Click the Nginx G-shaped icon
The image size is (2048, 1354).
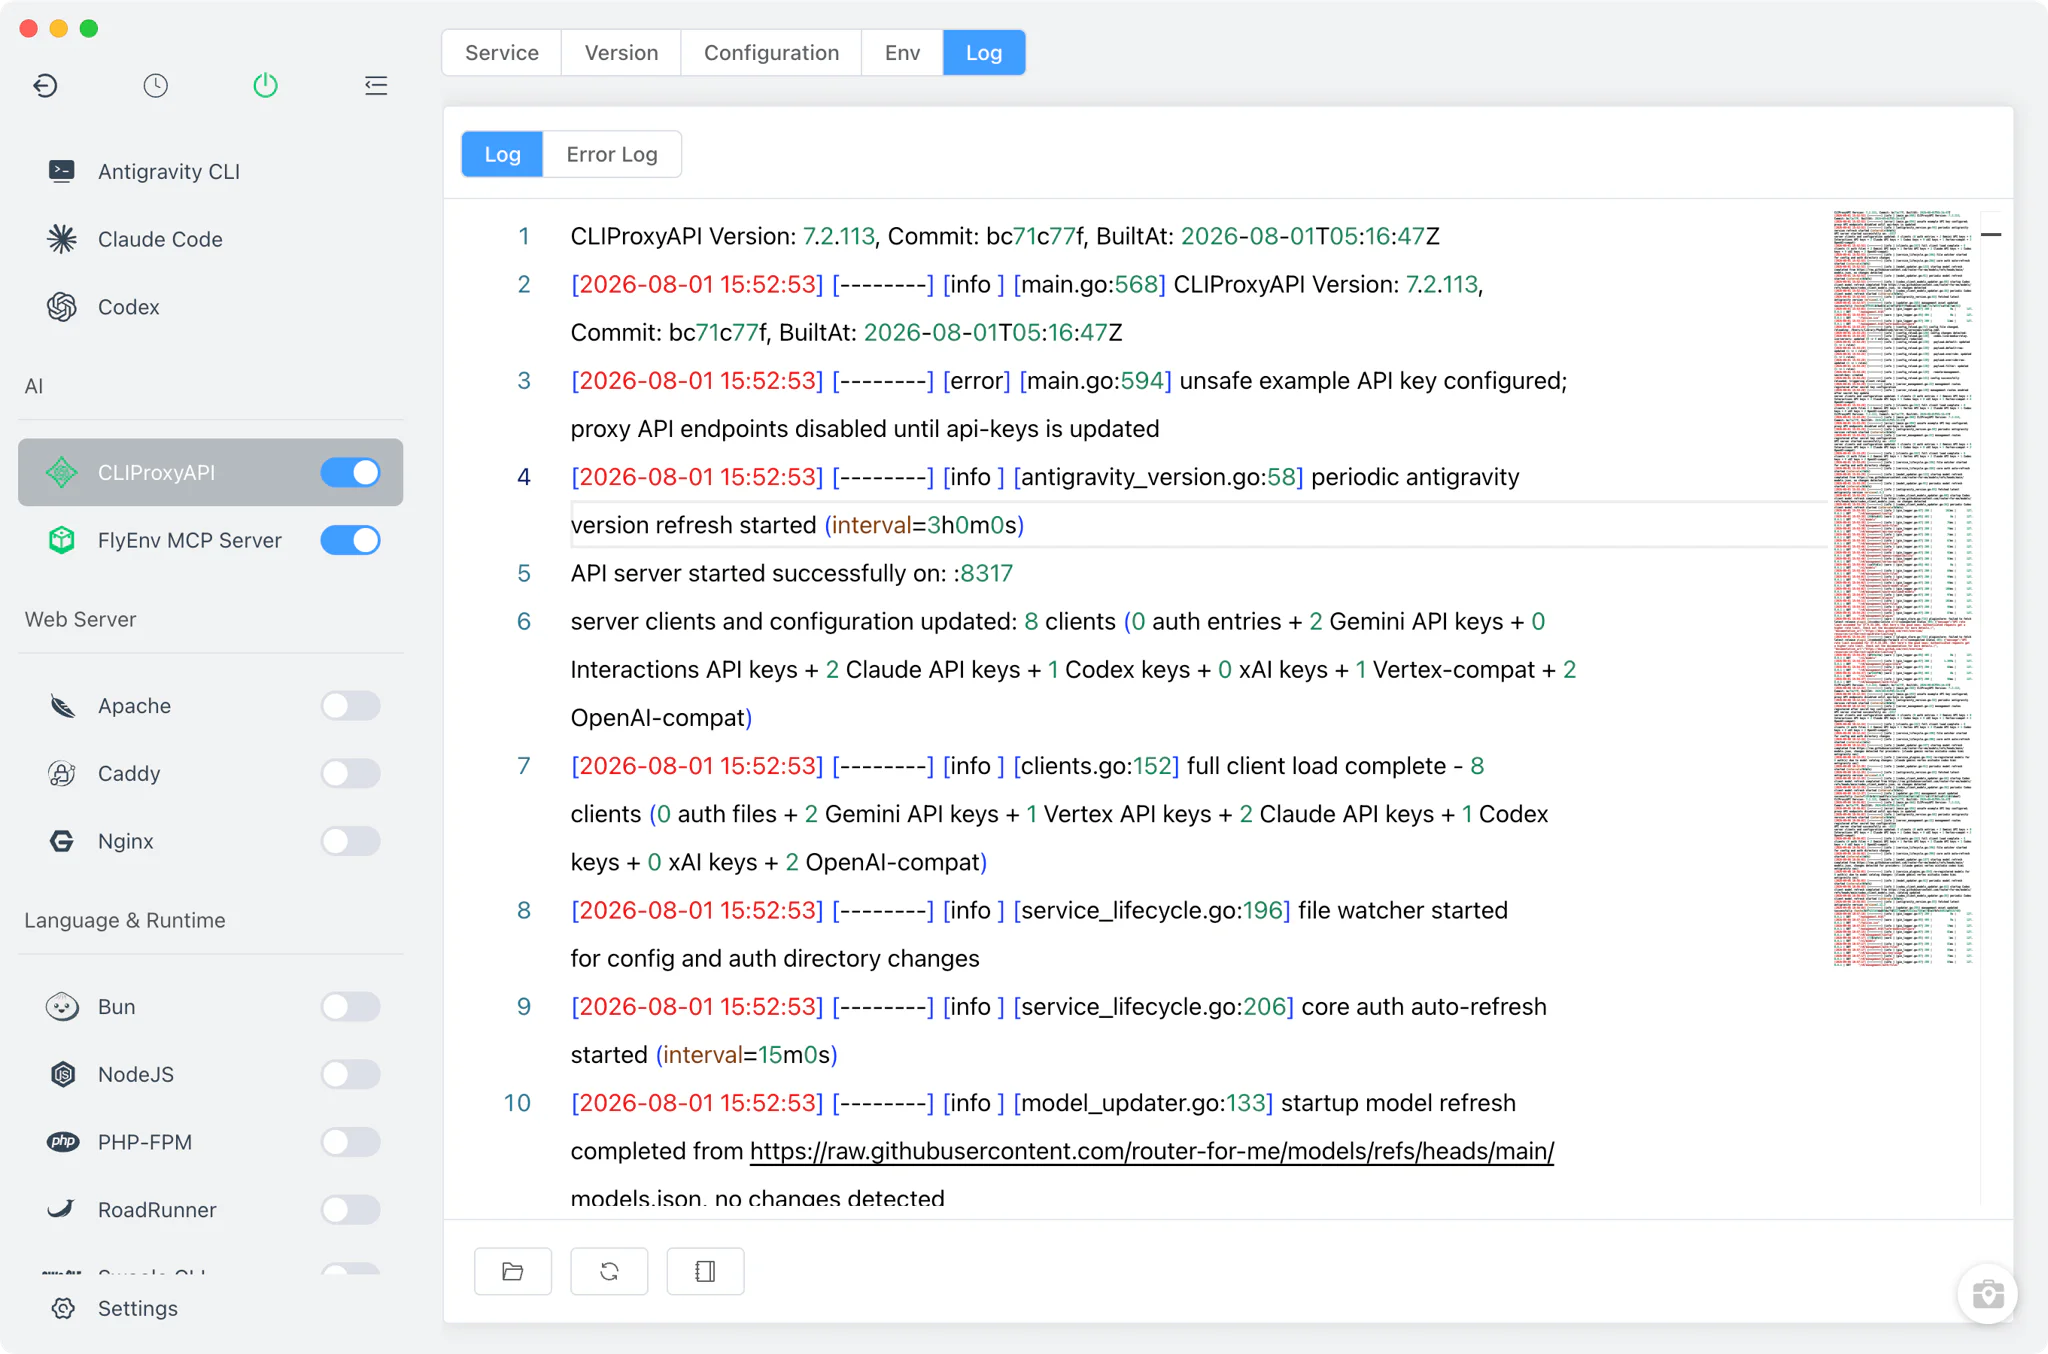tap(62, 841)
